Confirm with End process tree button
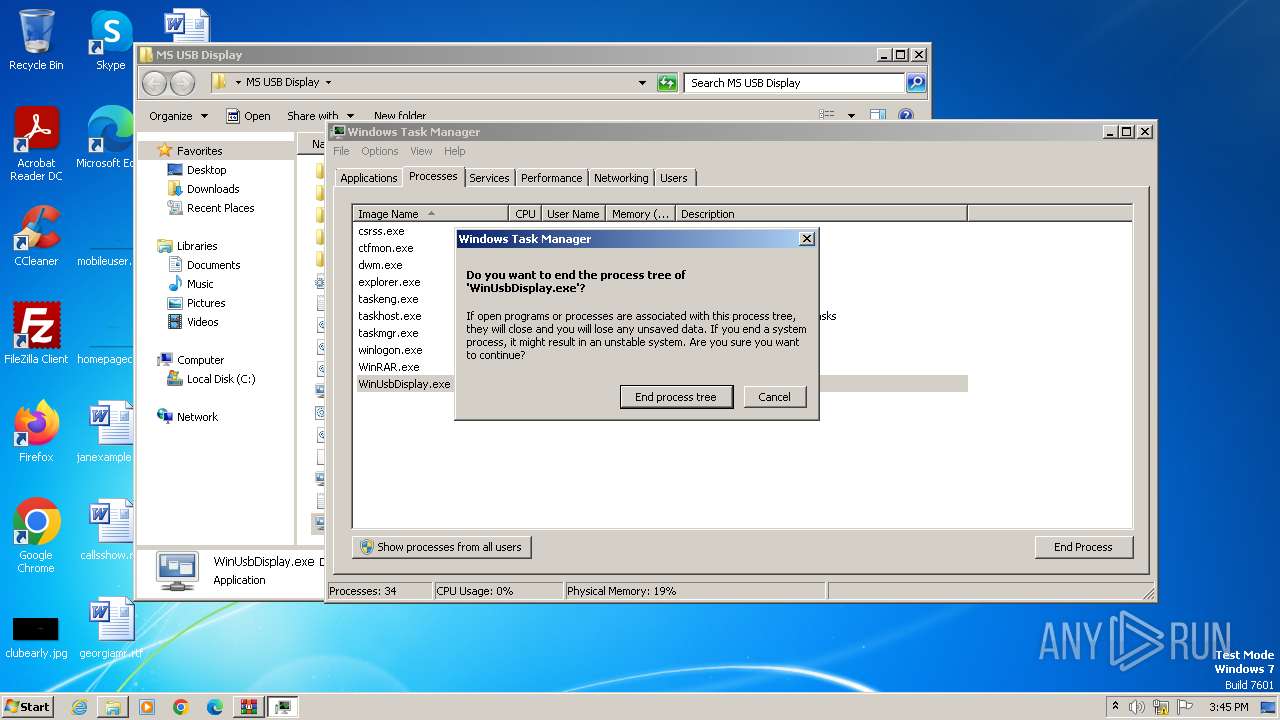Viewport: 1280px width, 720px height. click(x=676, y=397)
